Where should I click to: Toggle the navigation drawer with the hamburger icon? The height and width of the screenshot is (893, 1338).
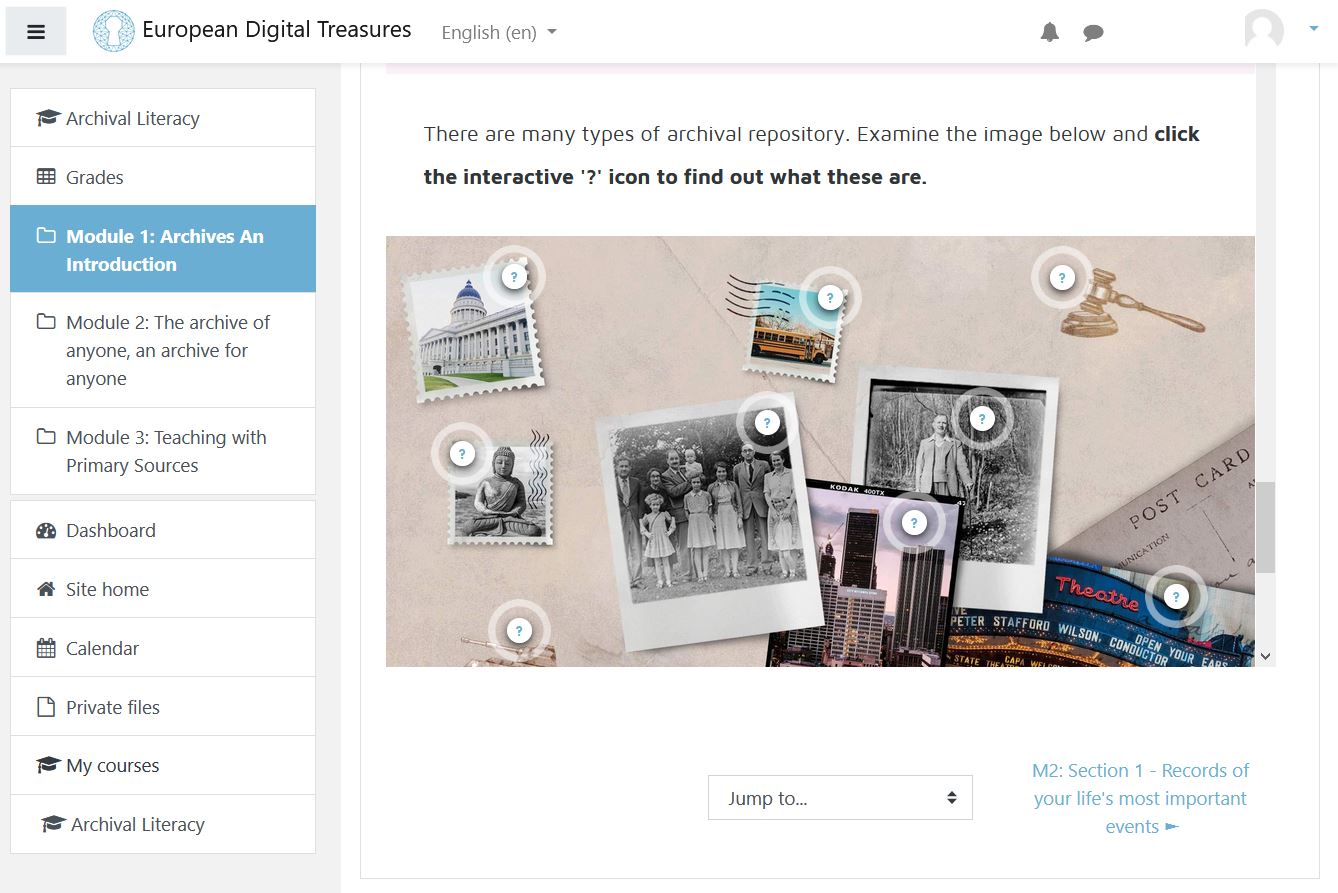point(36,31)
